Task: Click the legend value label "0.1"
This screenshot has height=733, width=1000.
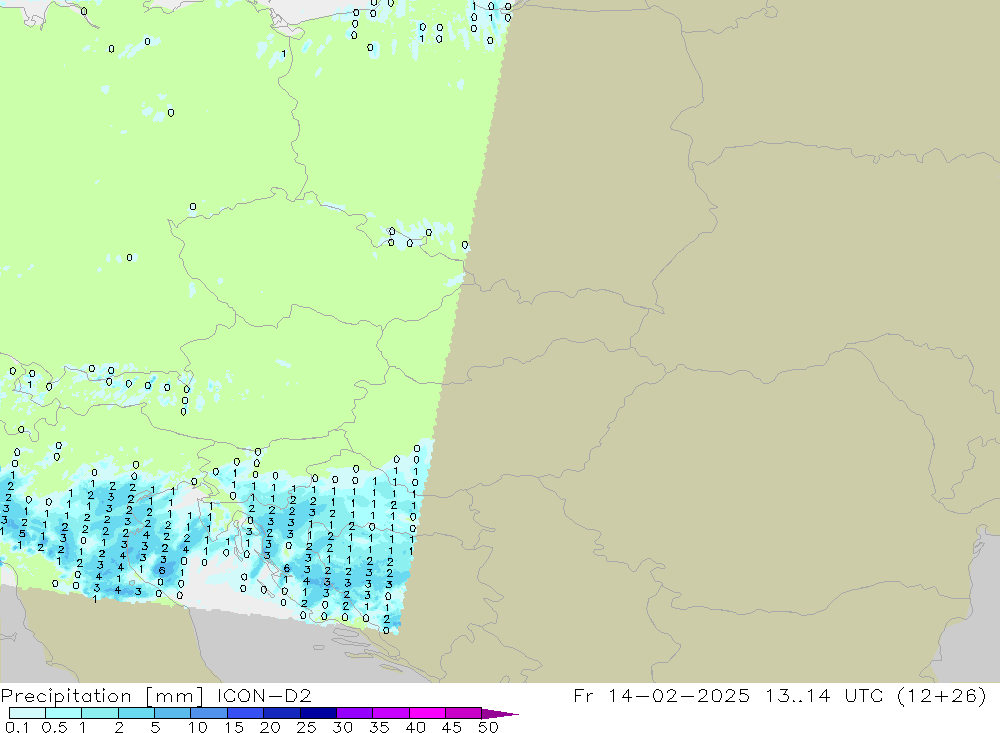Action: pyautogui.click(x=17, y=727)
